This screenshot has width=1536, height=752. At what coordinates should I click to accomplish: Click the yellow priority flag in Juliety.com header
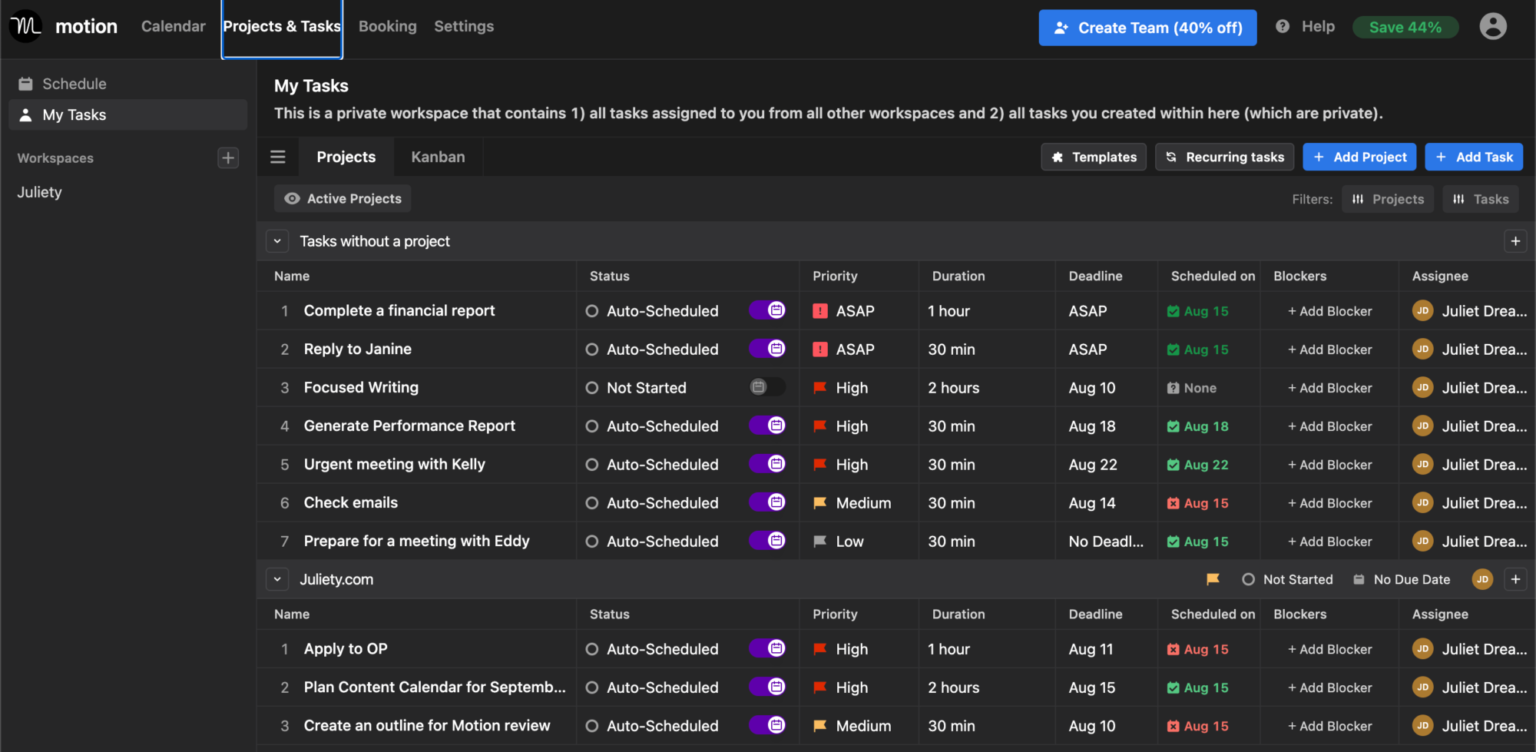tap(1213, 579)
